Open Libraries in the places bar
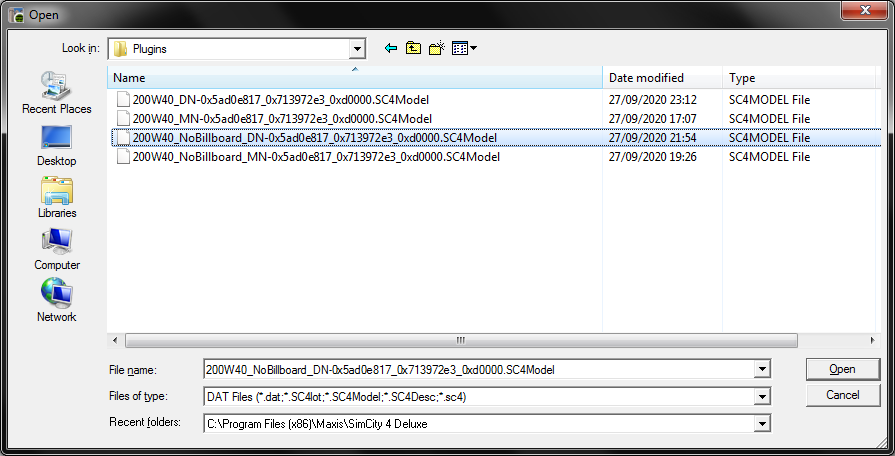Image resolution: width=895 pixels, height=456 pixels. click(57, 197)
